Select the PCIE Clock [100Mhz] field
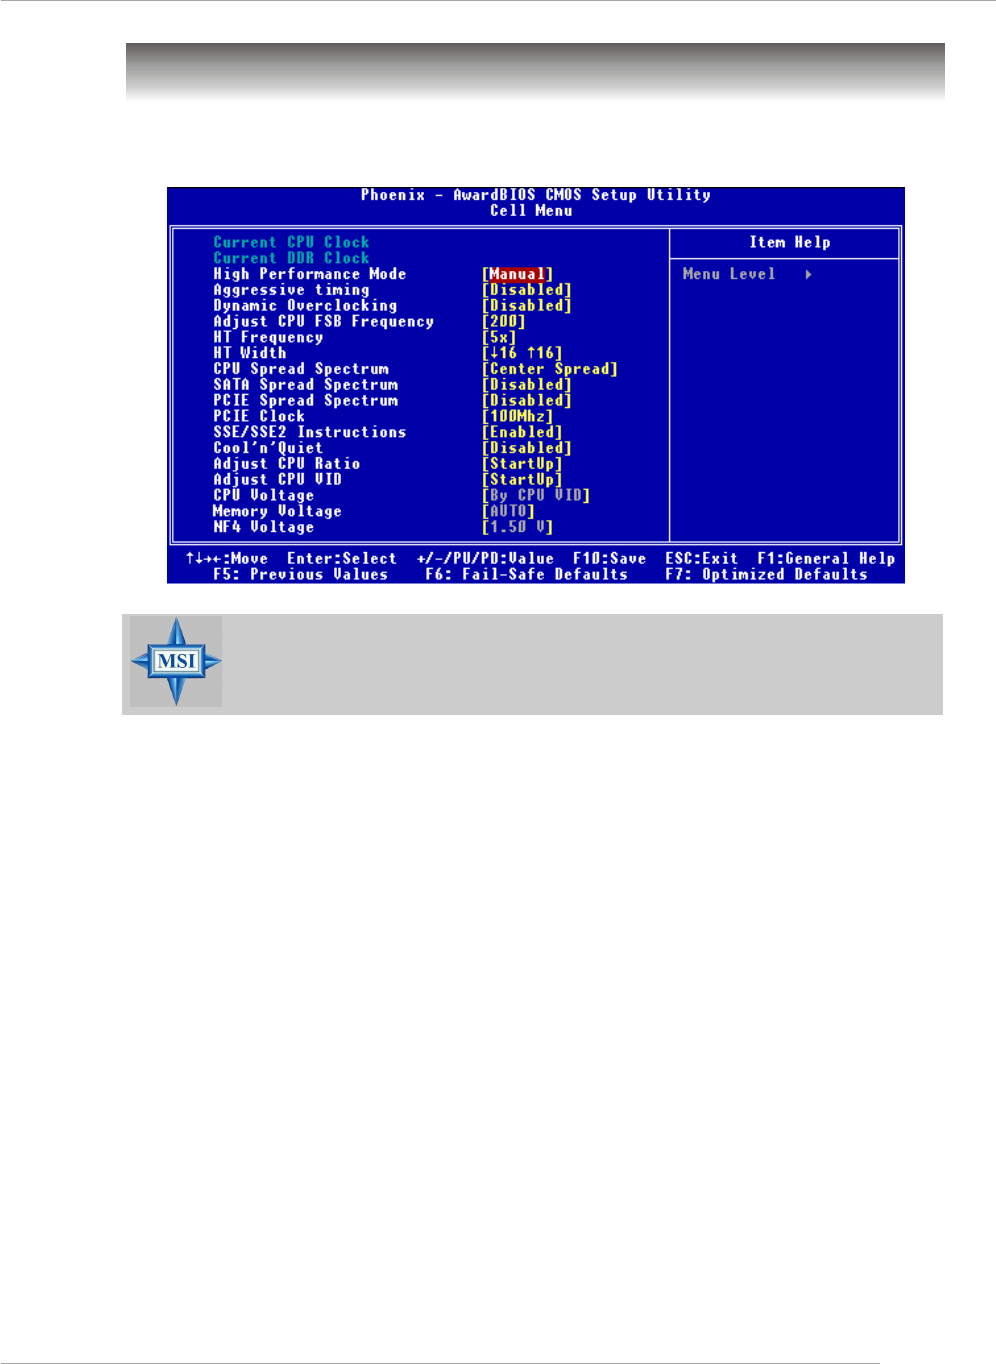The width and height of the screenshot is (996, 1364). click(x=517, y=417)
